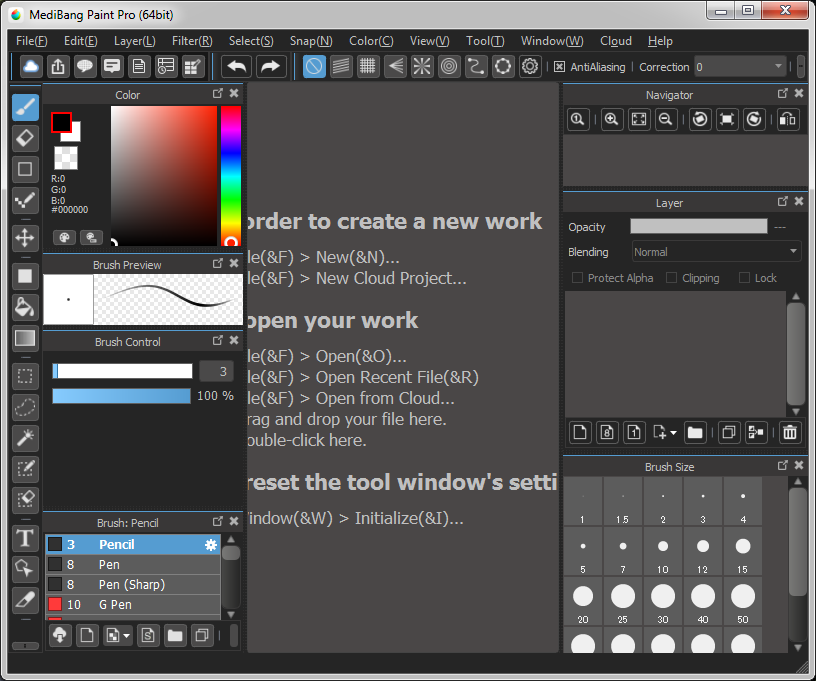
Task: Select the Magic Wand tool
Action: coord(24,438)
